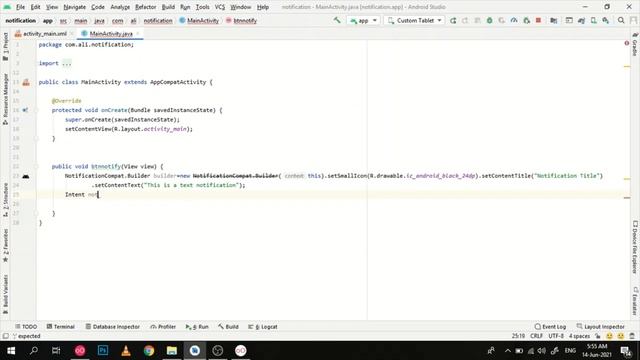This screenshot has width=640, height=360.
Task: Switch to MainActivity.java tab
Action: point(111,33)
